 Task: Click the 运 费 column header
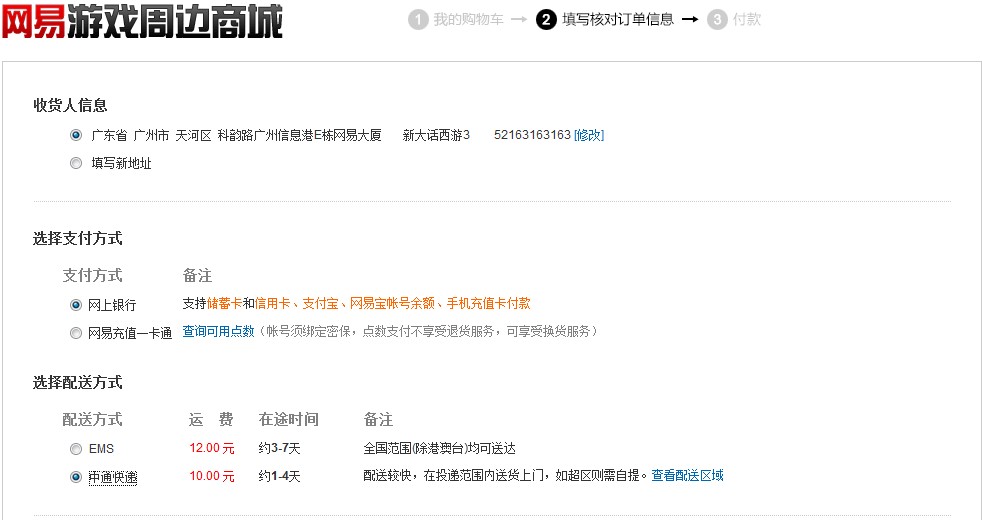pyautogui.click(x=212, y=419)
